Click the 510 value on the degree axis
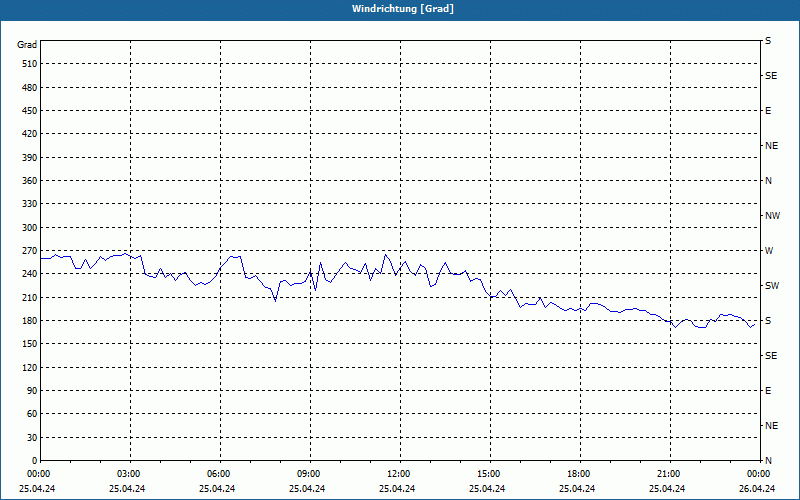This screenshot has height=500, width=800. point(30,64)
